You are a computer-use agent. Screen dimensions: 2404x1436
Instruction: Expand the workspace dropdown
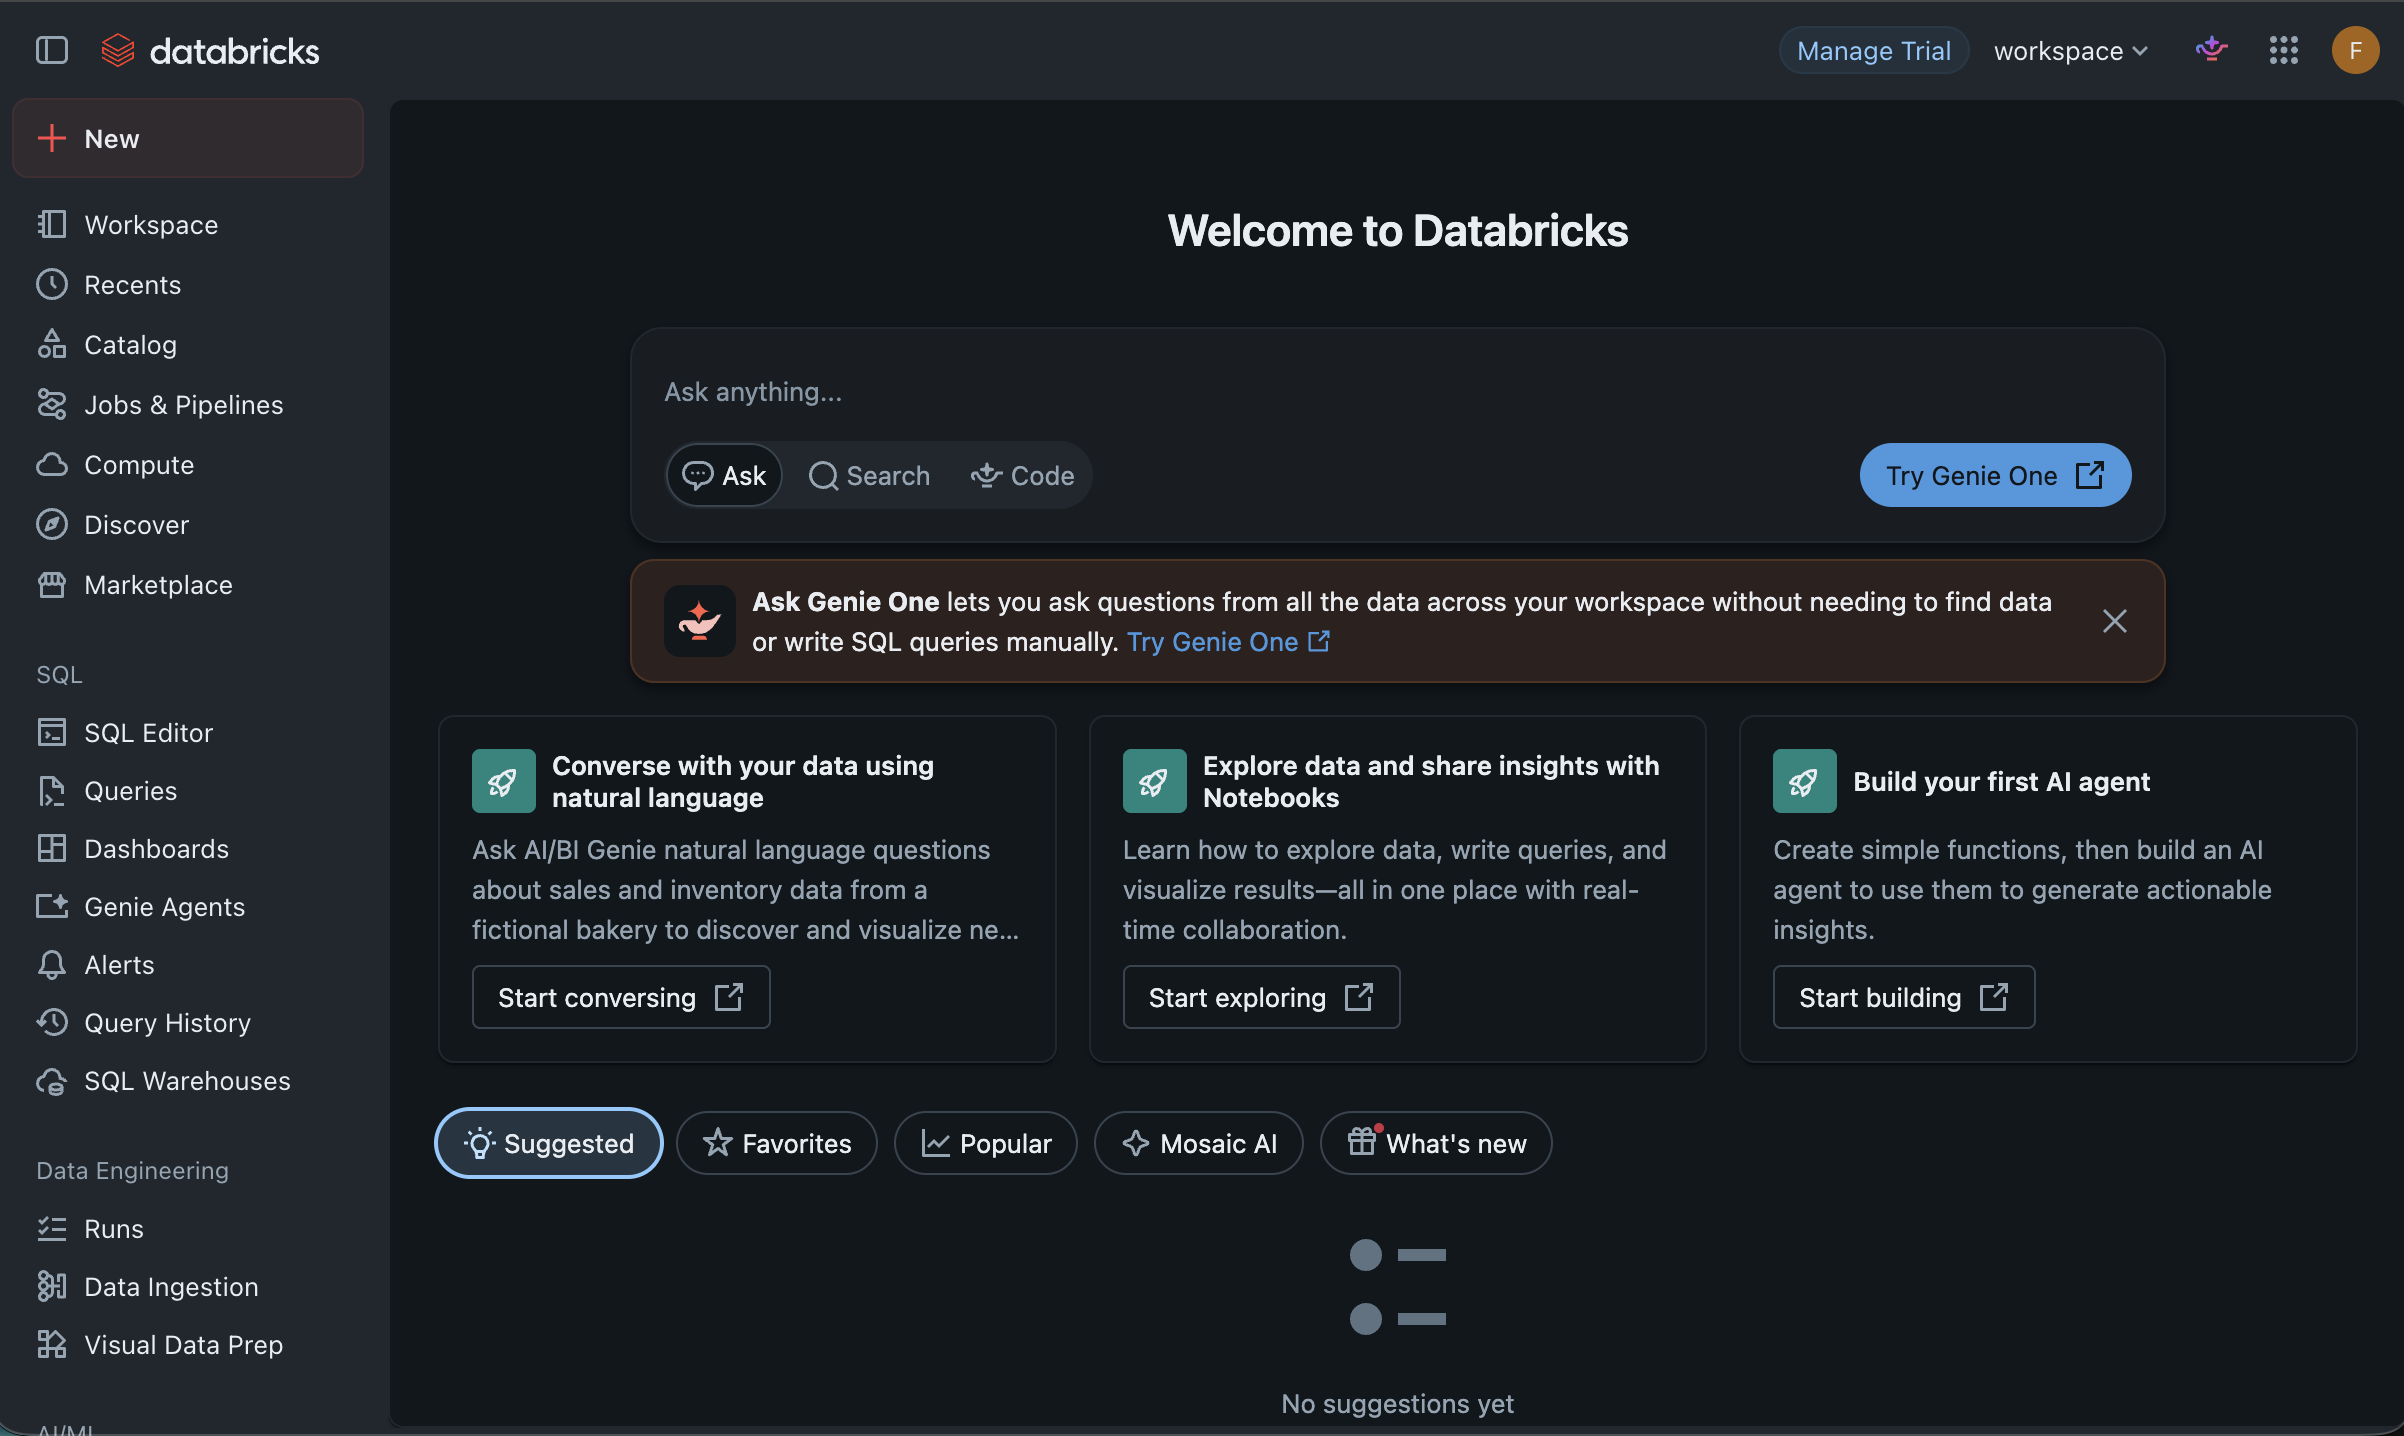coord(2070,50)
